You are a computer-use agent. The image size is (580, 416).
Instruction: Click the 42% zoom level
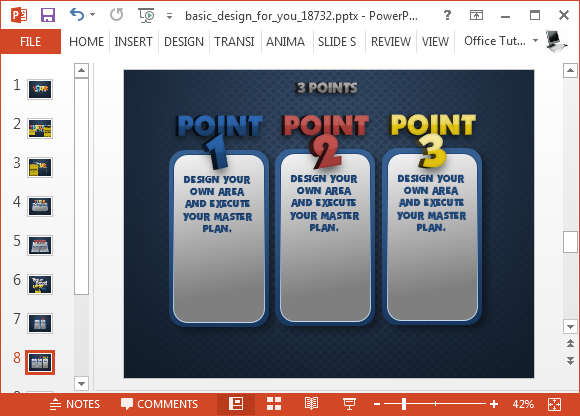pos(523,404)
